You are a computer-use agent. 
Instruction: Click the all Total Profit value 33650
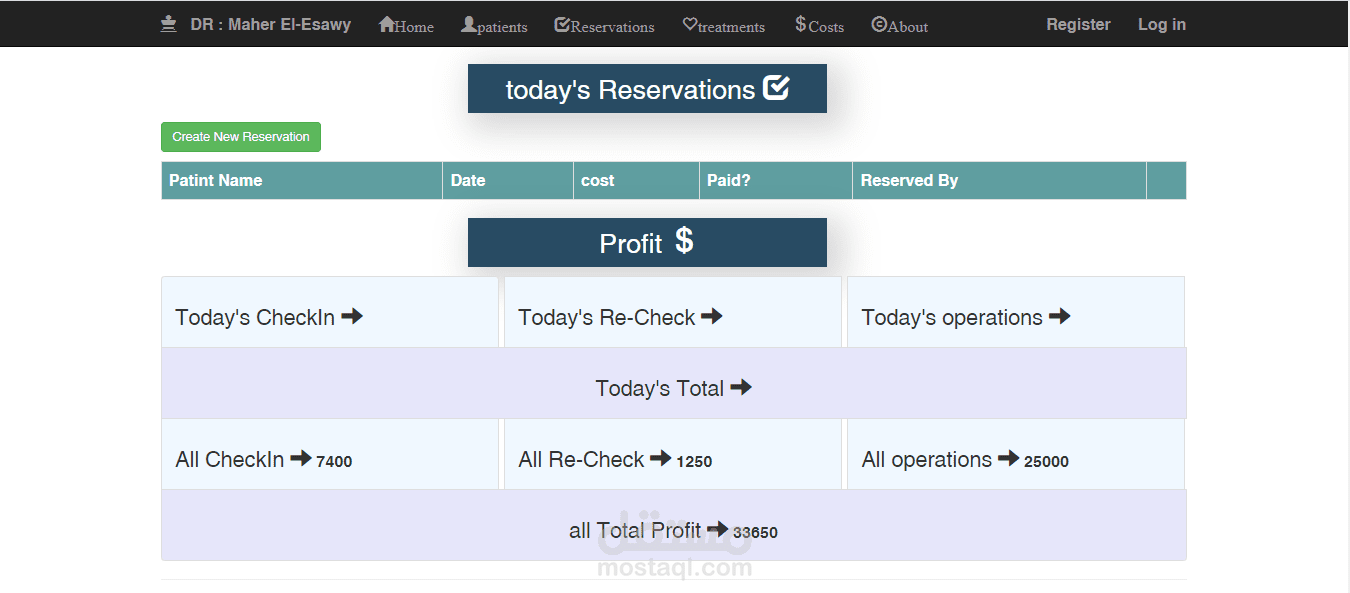(x=755, y=532)
